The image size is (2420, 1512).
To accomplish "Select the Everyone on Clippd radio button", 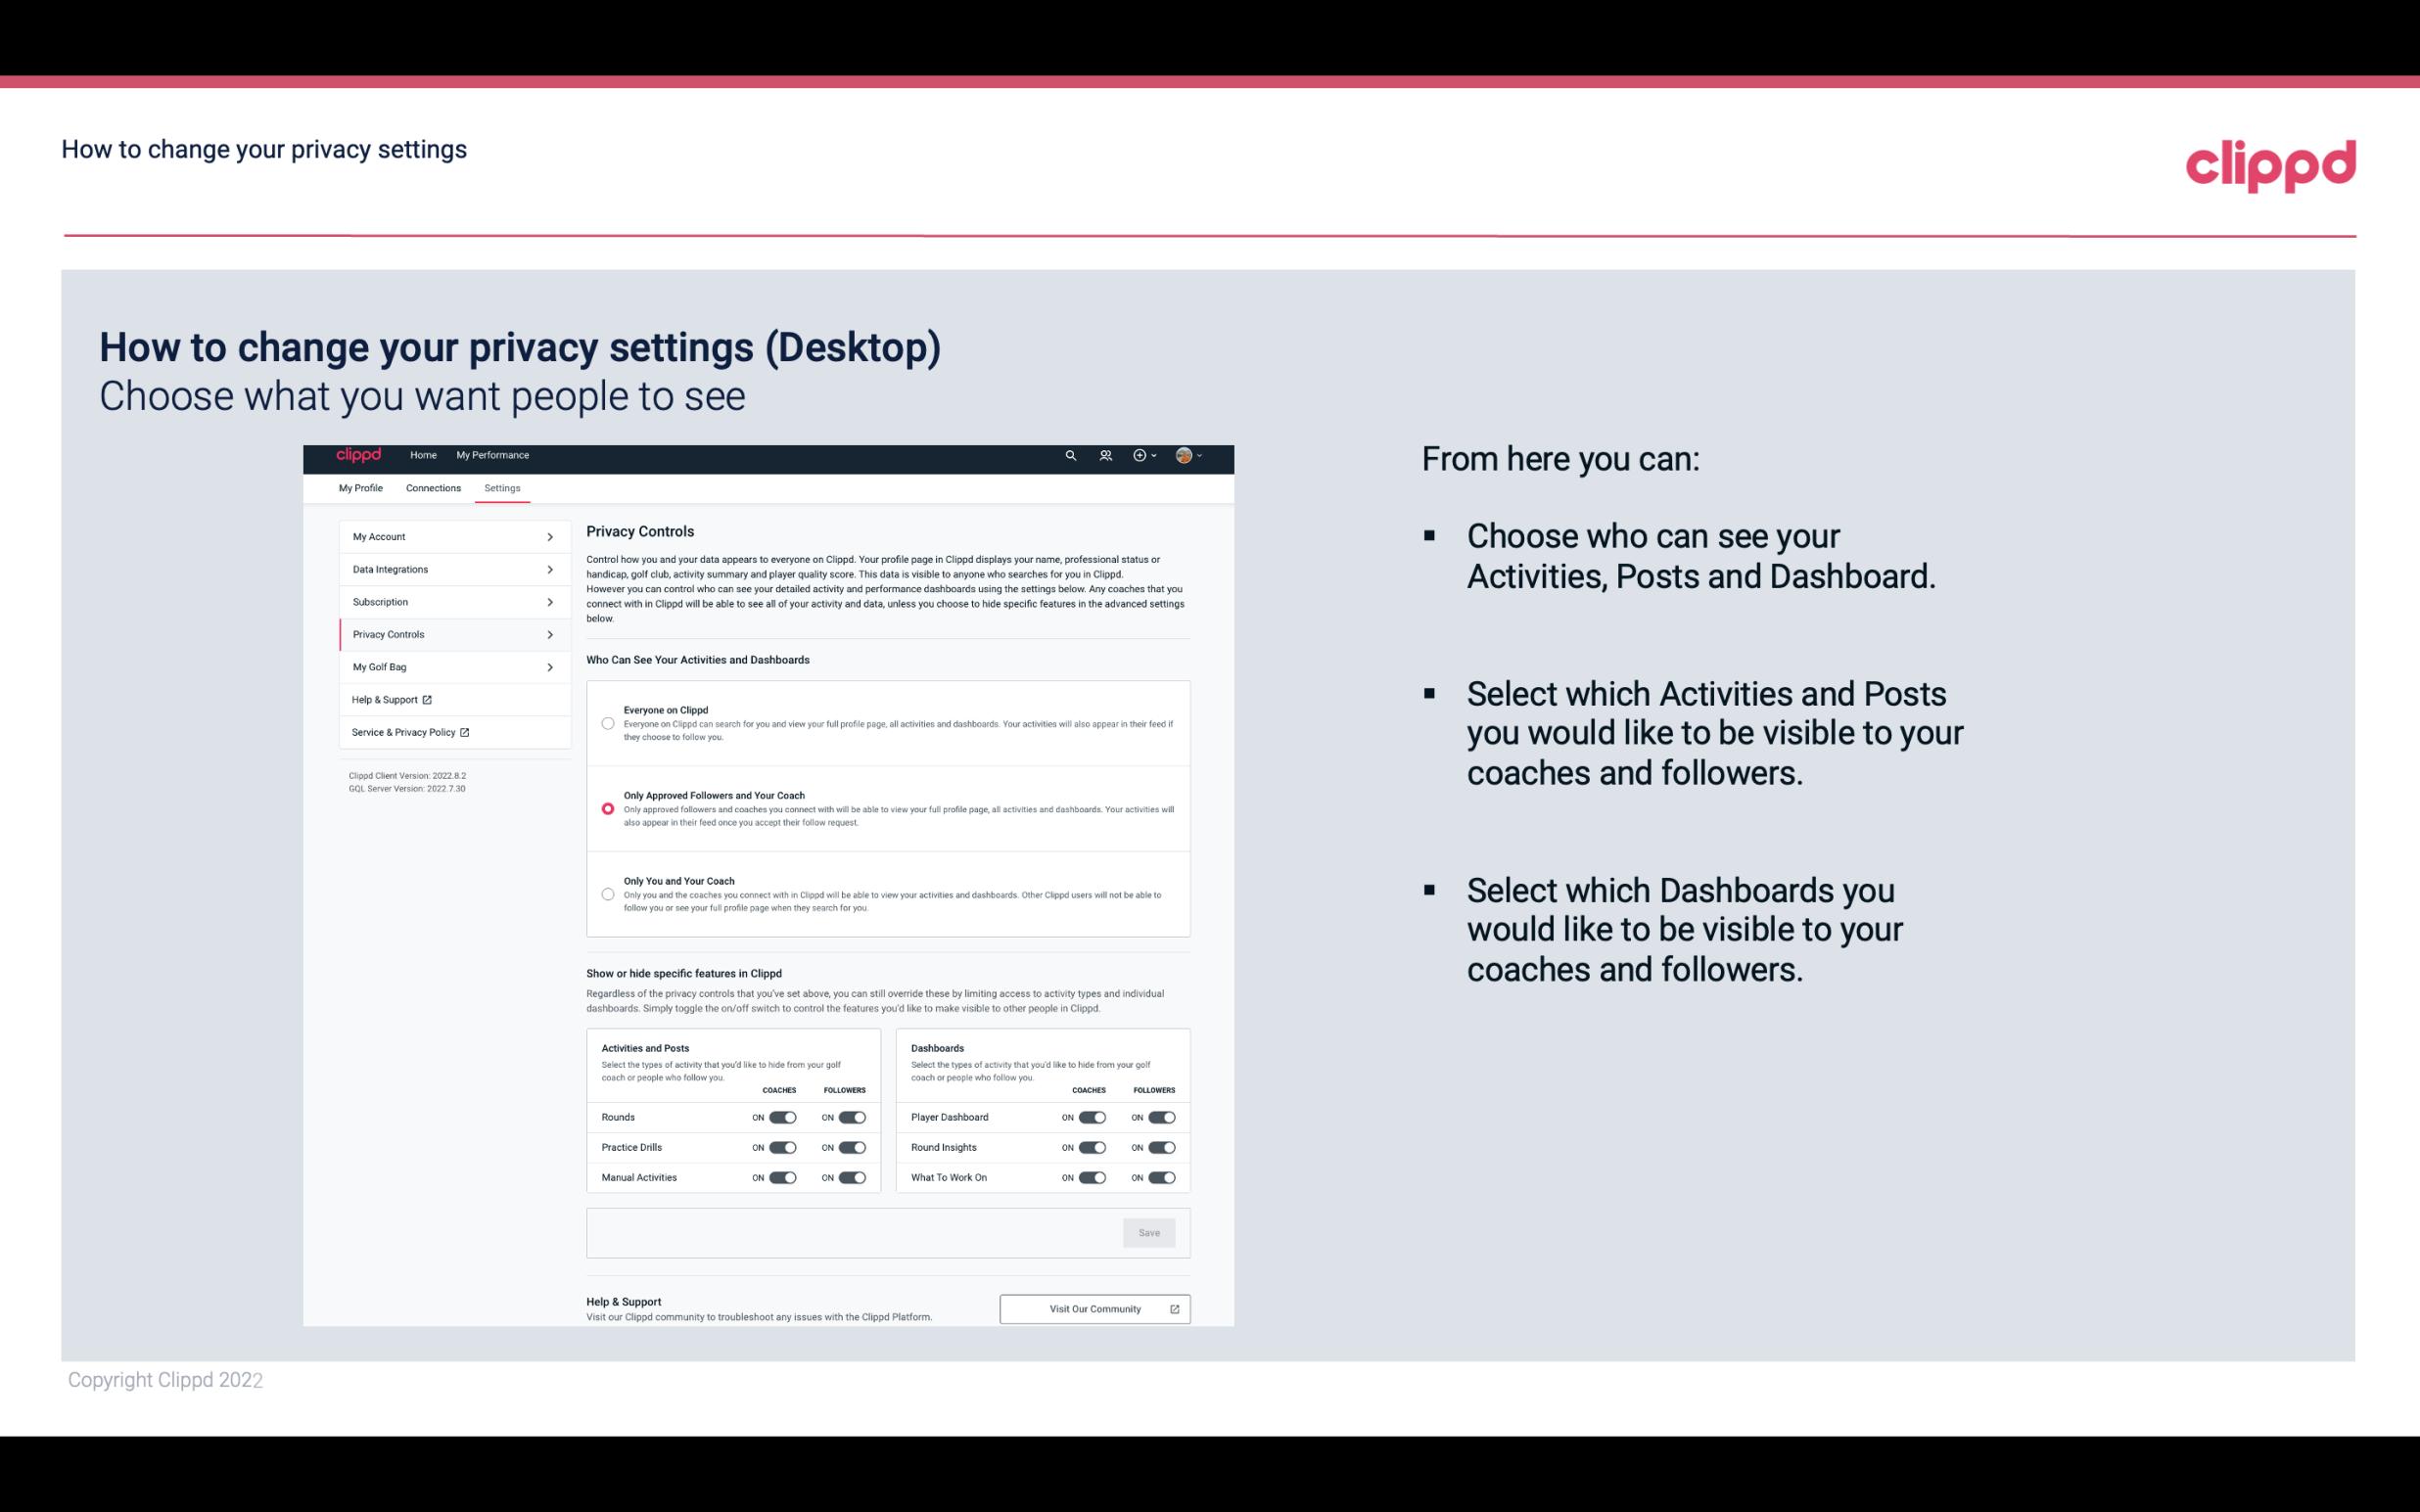I will coord(608,723).
